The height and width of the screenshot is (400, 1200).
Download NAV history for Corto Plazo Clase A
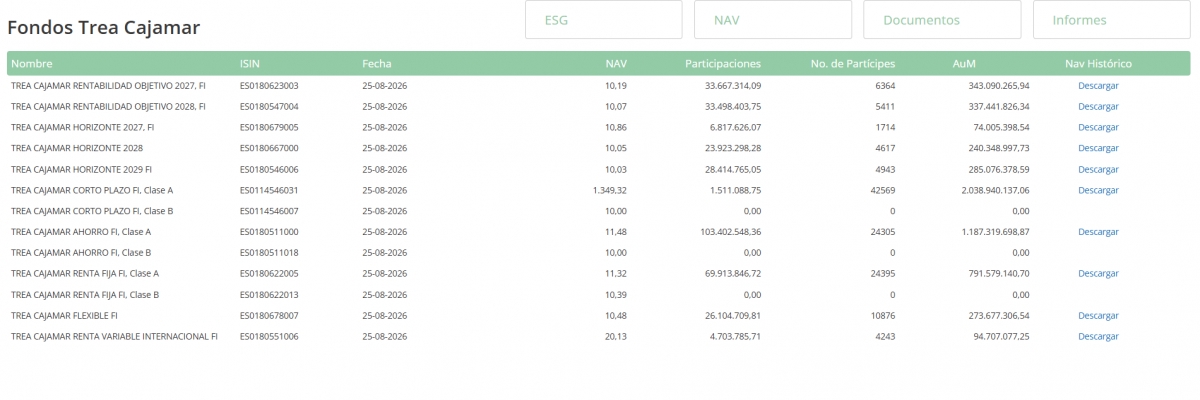pos(1098,190)
